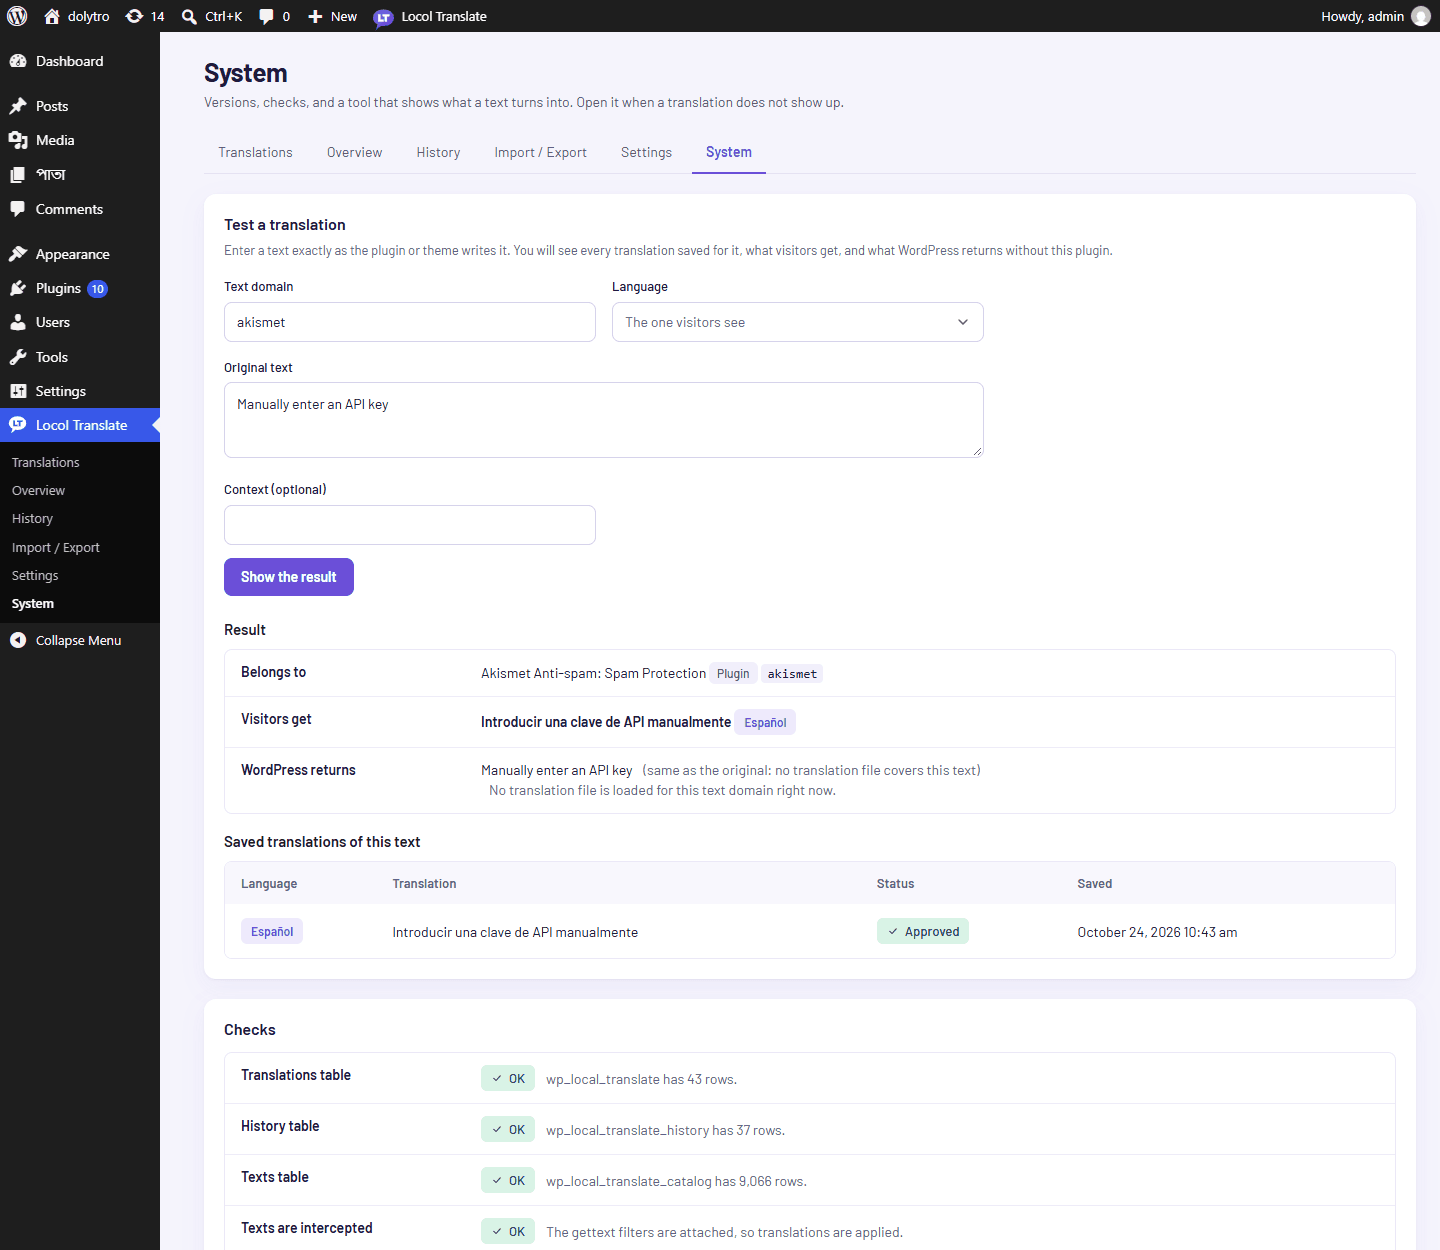1440x1250 pixels.
Task: Open the Tools wrench menu
Action: click(80, 357)
